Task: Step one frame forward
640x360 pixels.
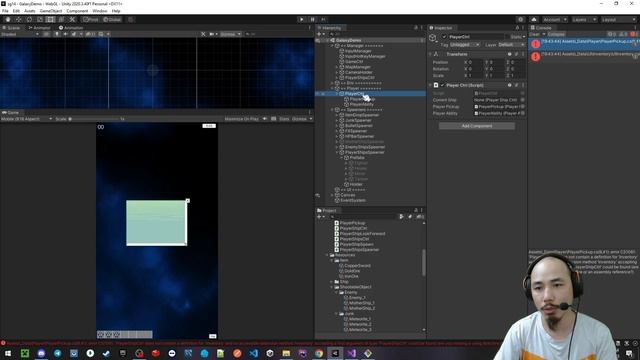Action: pyautogui.click(x=323, y=19)
